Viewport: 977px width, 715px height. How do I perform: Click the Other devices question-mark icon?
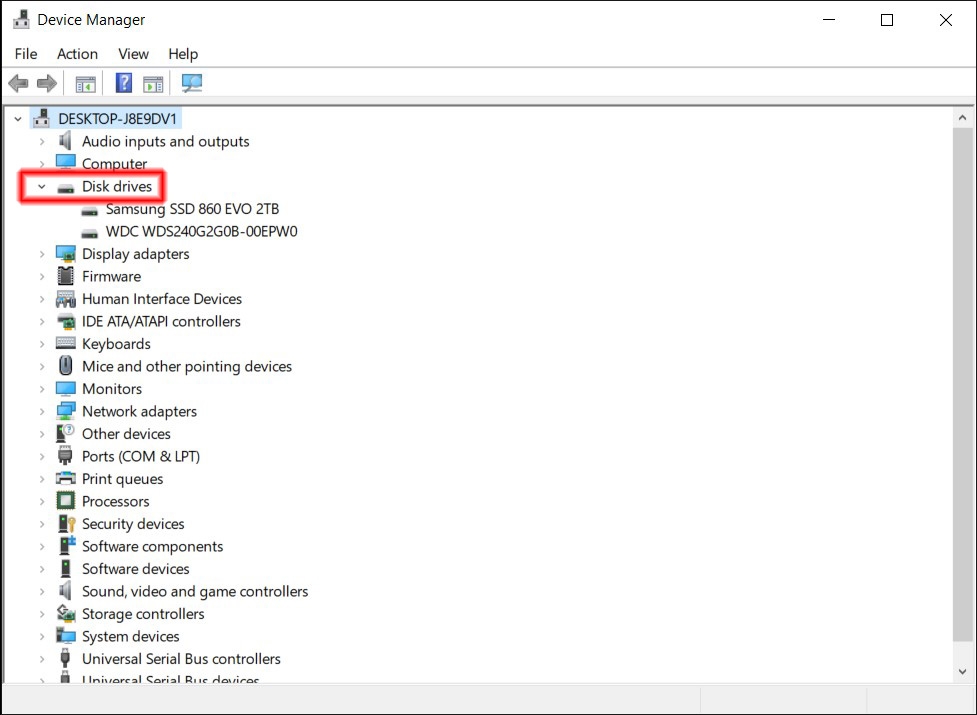(x=65, y=433)
